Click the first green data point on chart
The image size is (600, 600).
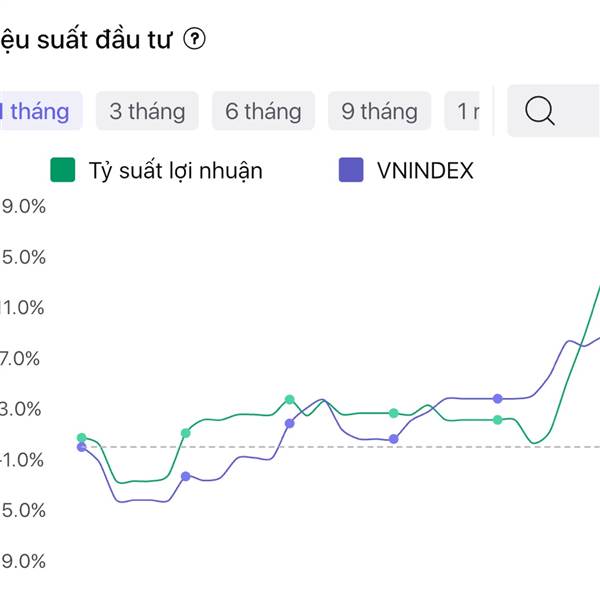[81, 438]
